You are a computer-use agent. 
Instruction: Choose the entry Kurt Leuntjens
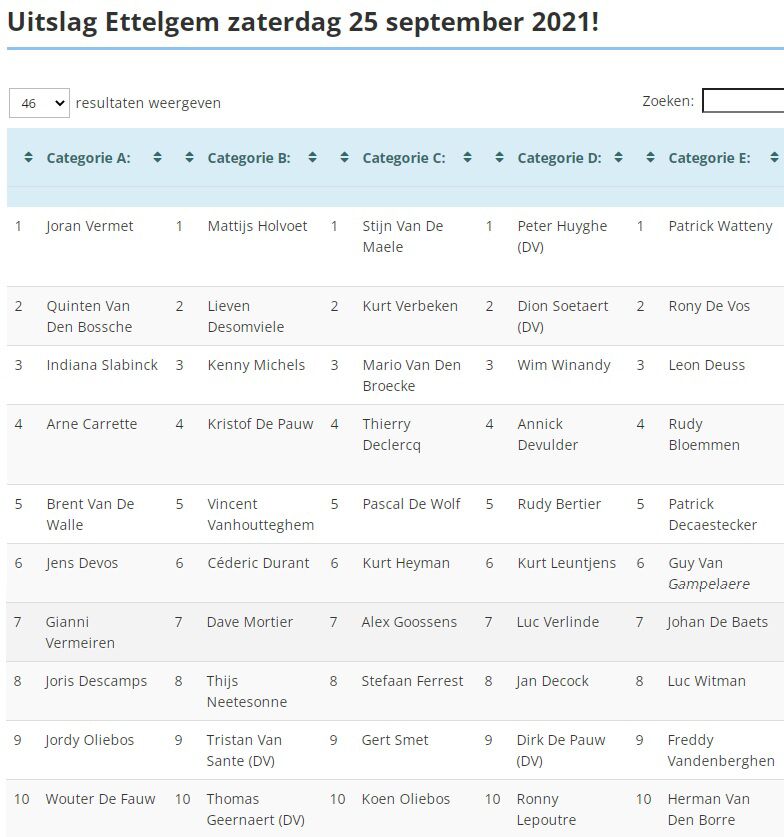pyautogui.click(x=566, y=563)
